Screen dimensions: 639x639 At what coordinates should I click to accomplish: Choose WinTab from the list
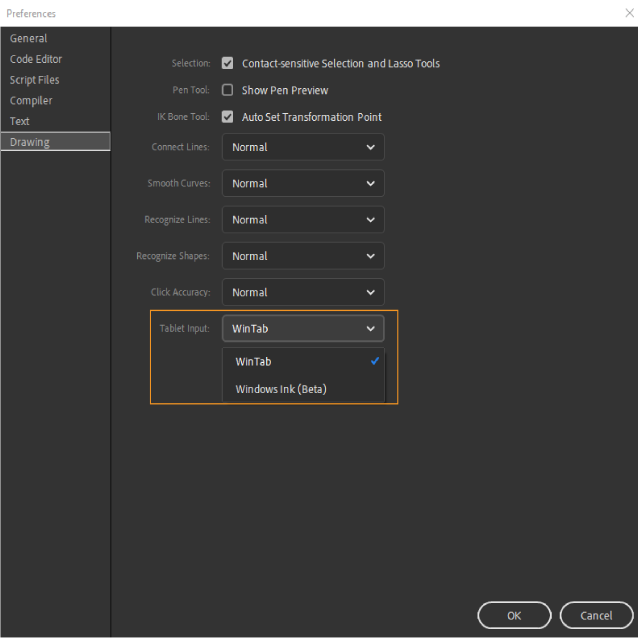304,361
